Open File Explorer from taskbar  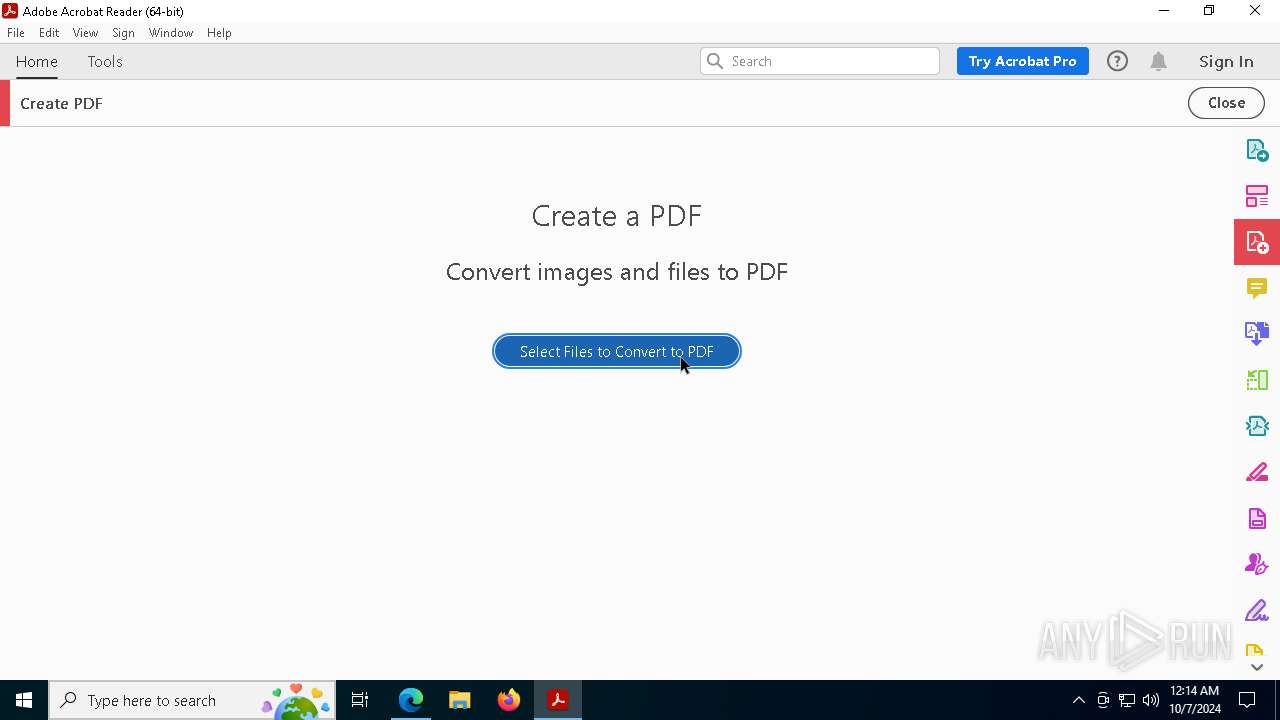[x=459, y=700]
